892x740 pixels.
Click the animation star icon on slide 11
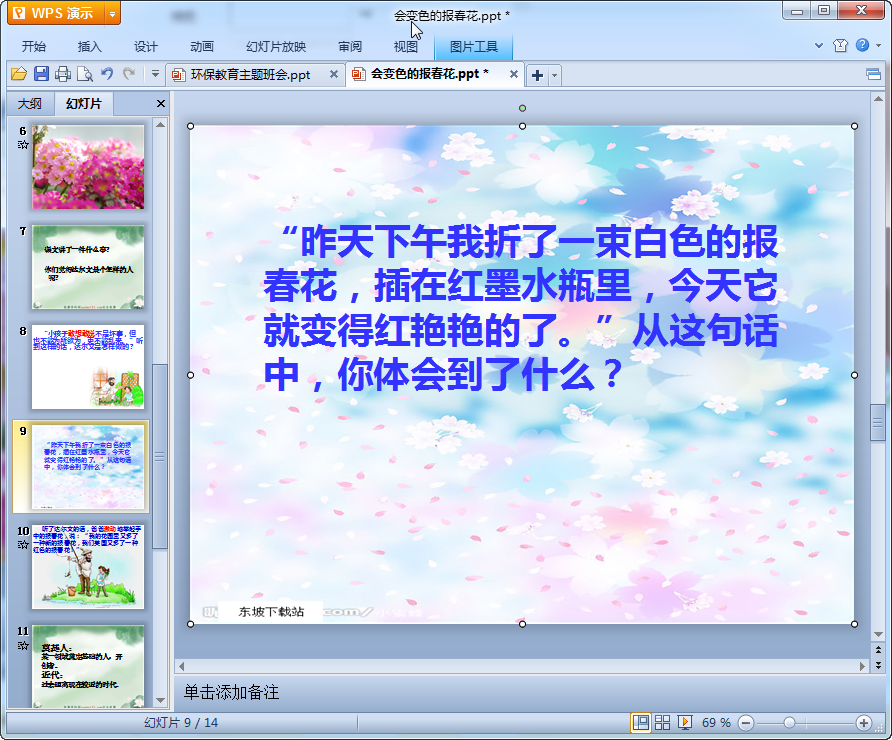[x=23, y=645]
